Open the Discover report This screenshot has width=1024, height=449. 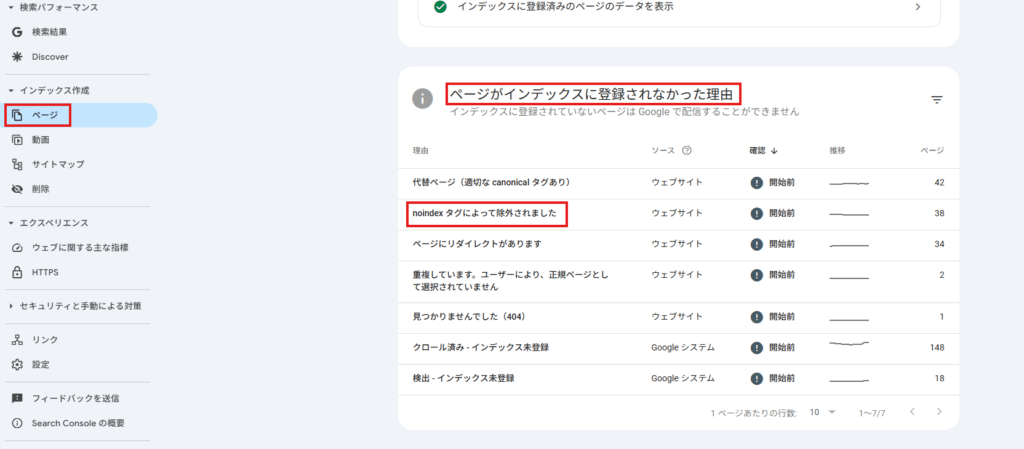[50, 57]
